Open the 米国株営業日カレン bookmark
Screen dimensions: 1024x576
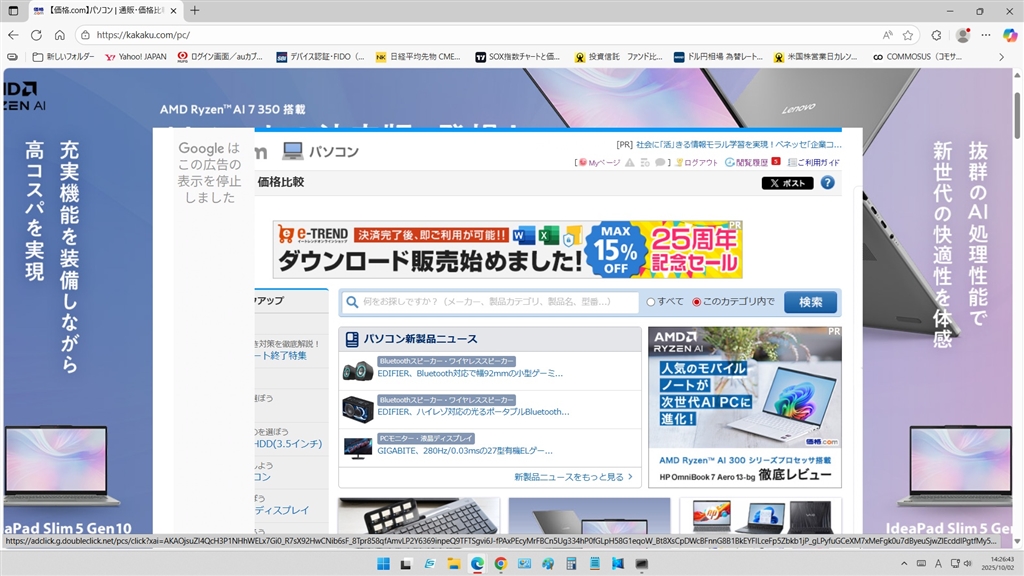[x=816, y=57]
